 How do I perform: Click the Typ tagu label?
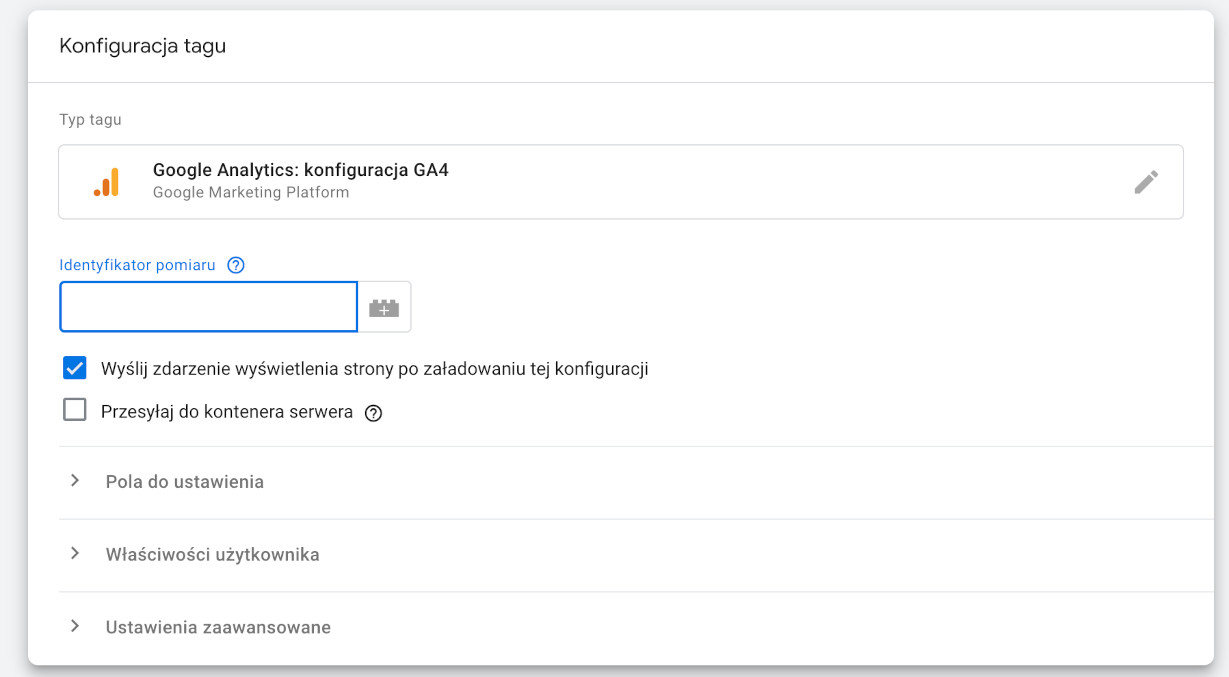tap(91, 120)
